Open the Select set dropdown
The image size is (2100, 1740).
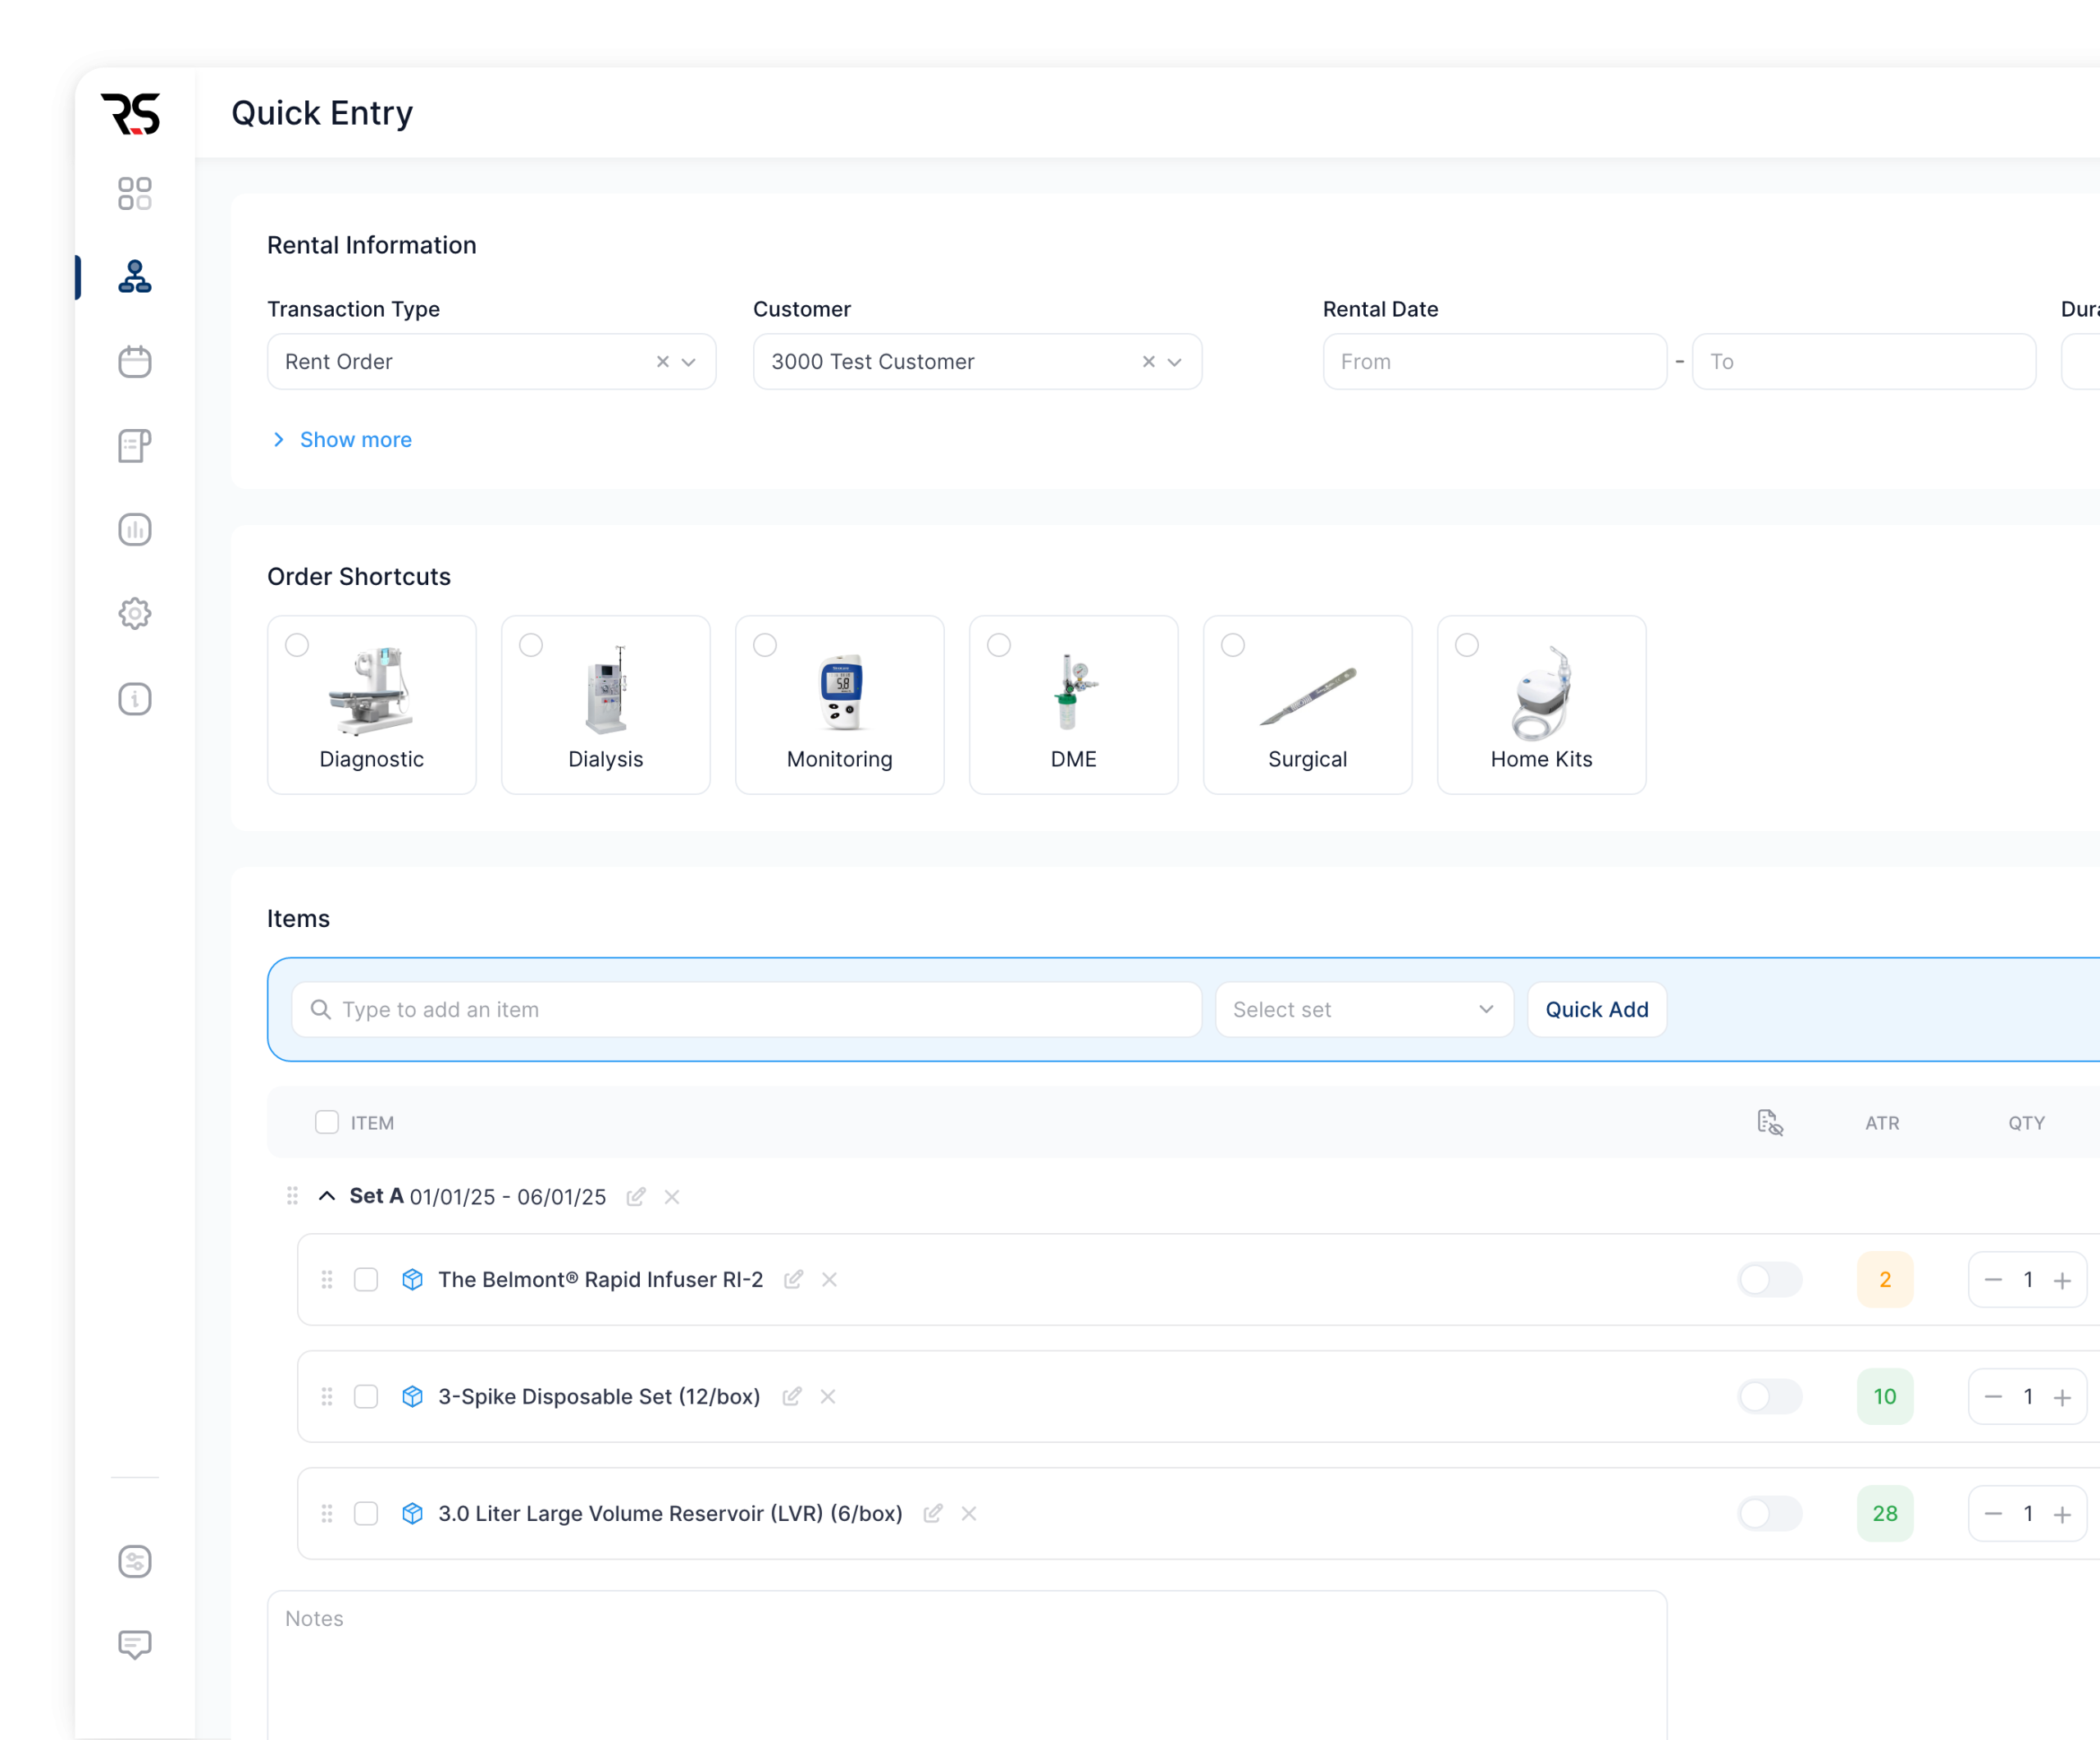click(1364, 1010)
